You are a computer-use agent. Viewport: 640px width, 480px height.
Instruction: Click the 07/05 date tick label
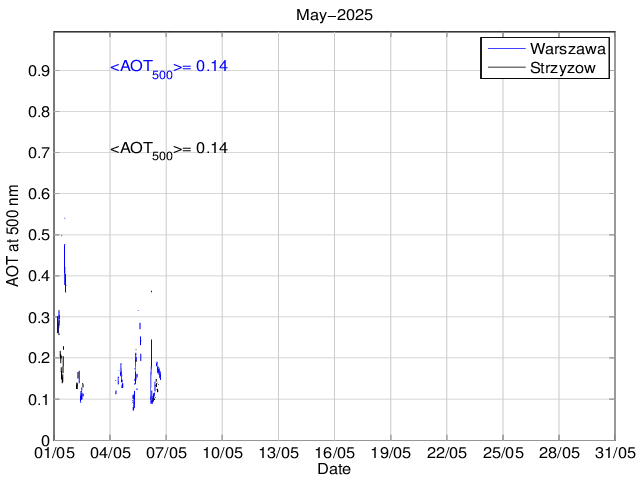[167, 453]
